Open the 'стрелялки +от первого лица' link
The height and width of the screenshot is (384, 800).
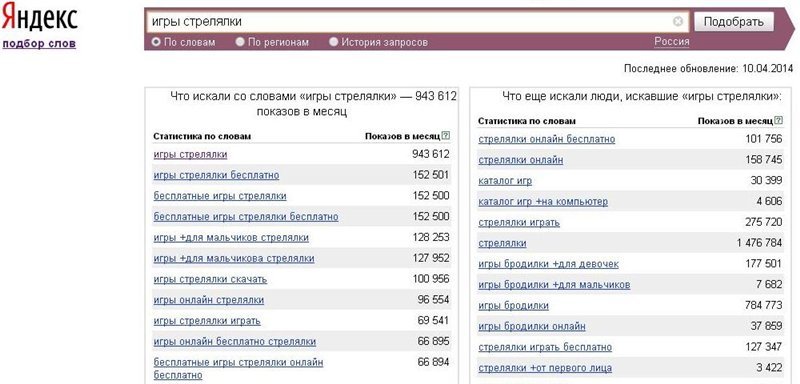pos(545,368)
